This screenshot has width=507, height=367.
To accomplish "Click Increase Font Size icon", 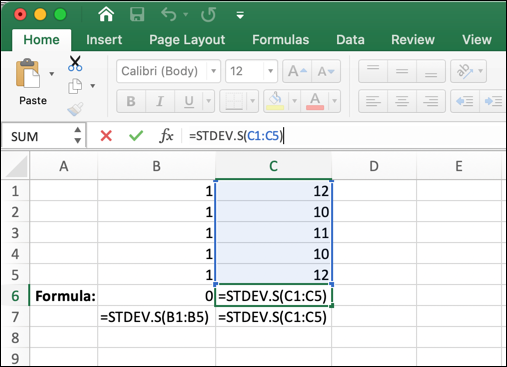I will click(x=297, y=71).
